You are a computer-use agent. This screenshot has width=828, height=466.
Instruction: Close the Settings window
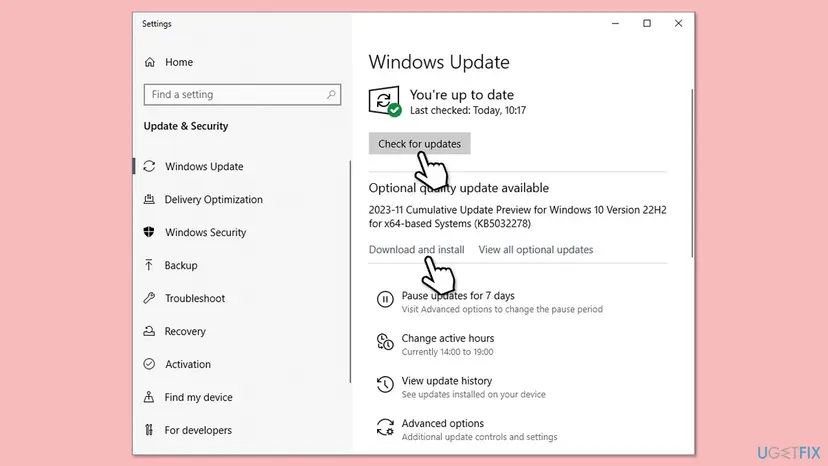pyautogui.click(x=679, y=23)
